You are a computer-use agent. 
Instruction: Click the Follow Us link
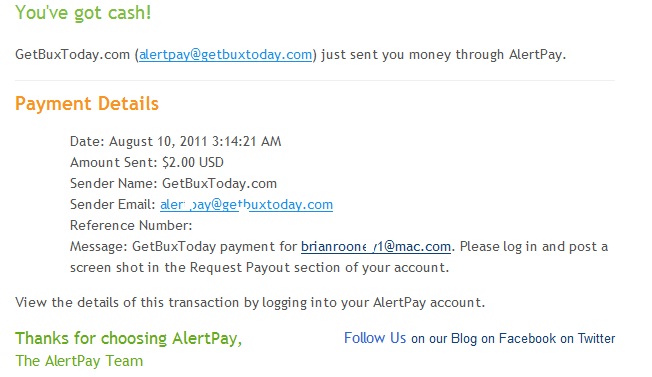pos(375,338)
